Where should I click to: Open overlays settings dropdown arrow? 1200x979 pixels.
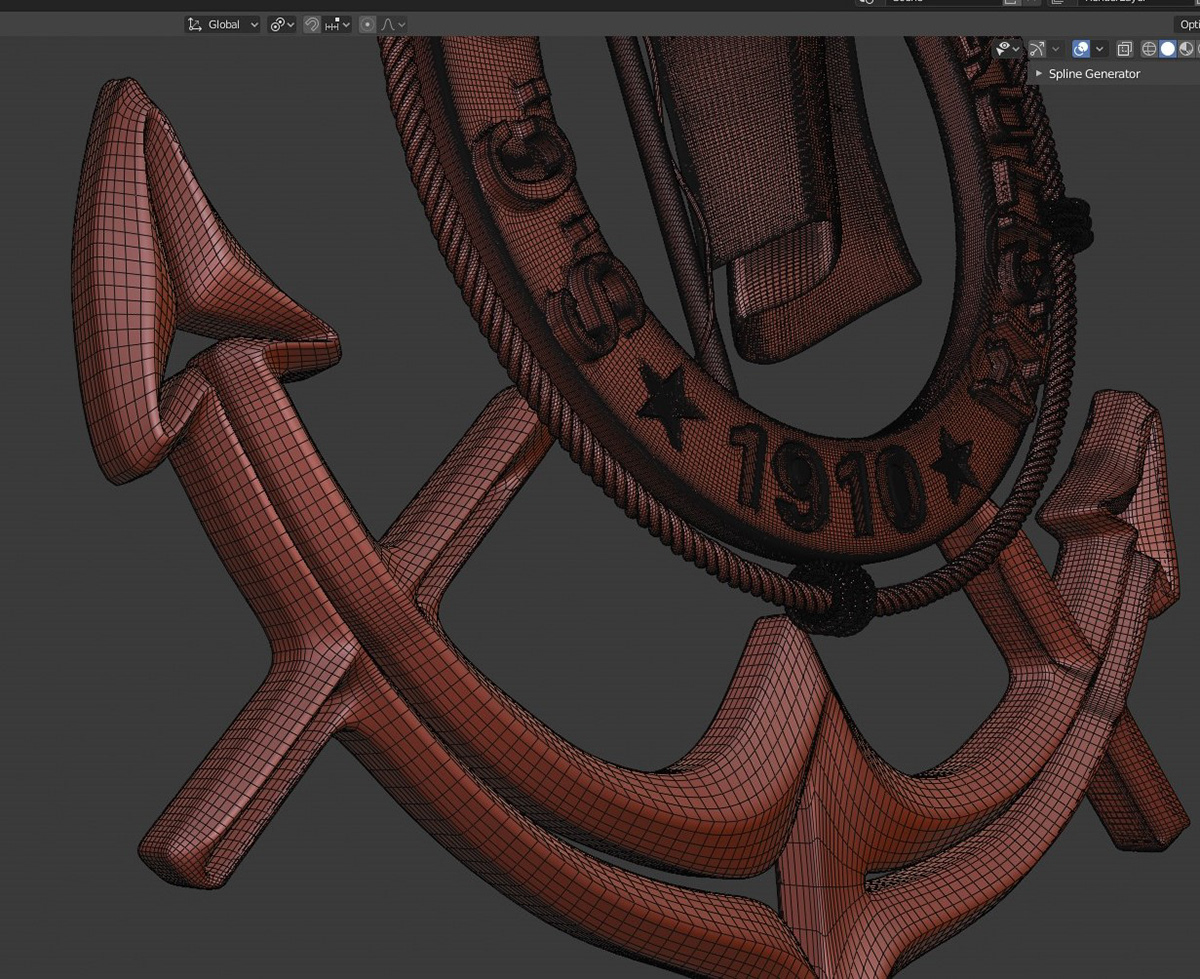(x=1100, y=48)
